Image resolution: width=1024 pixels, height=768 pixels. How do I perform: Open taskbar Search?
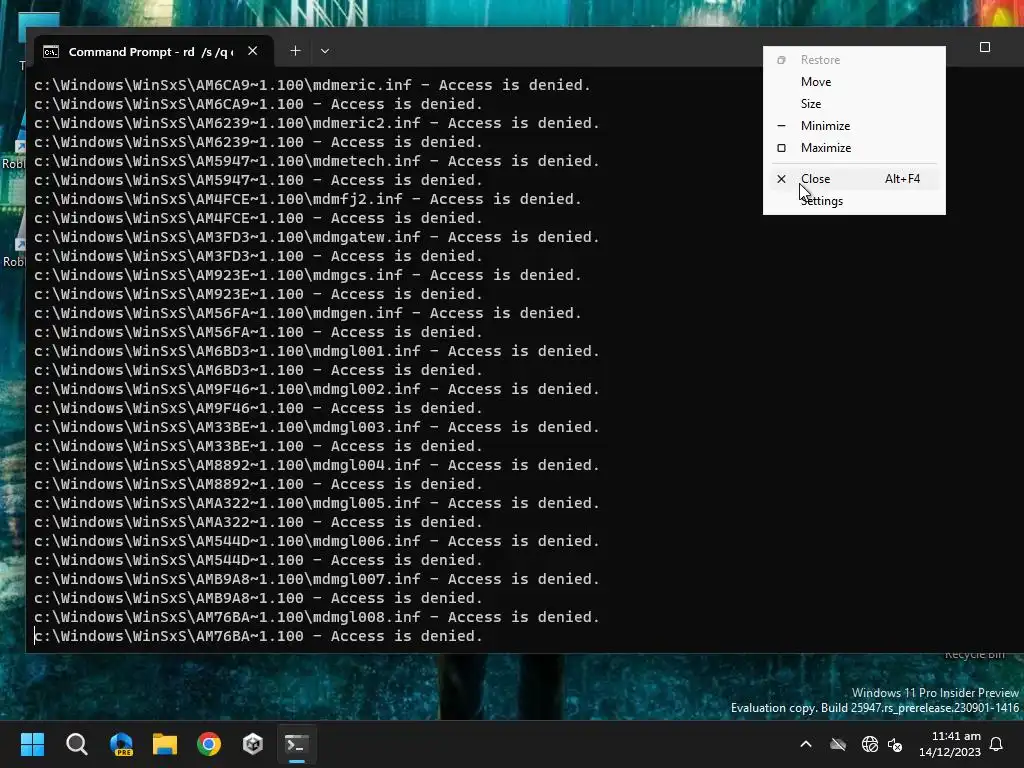point(76,744)
